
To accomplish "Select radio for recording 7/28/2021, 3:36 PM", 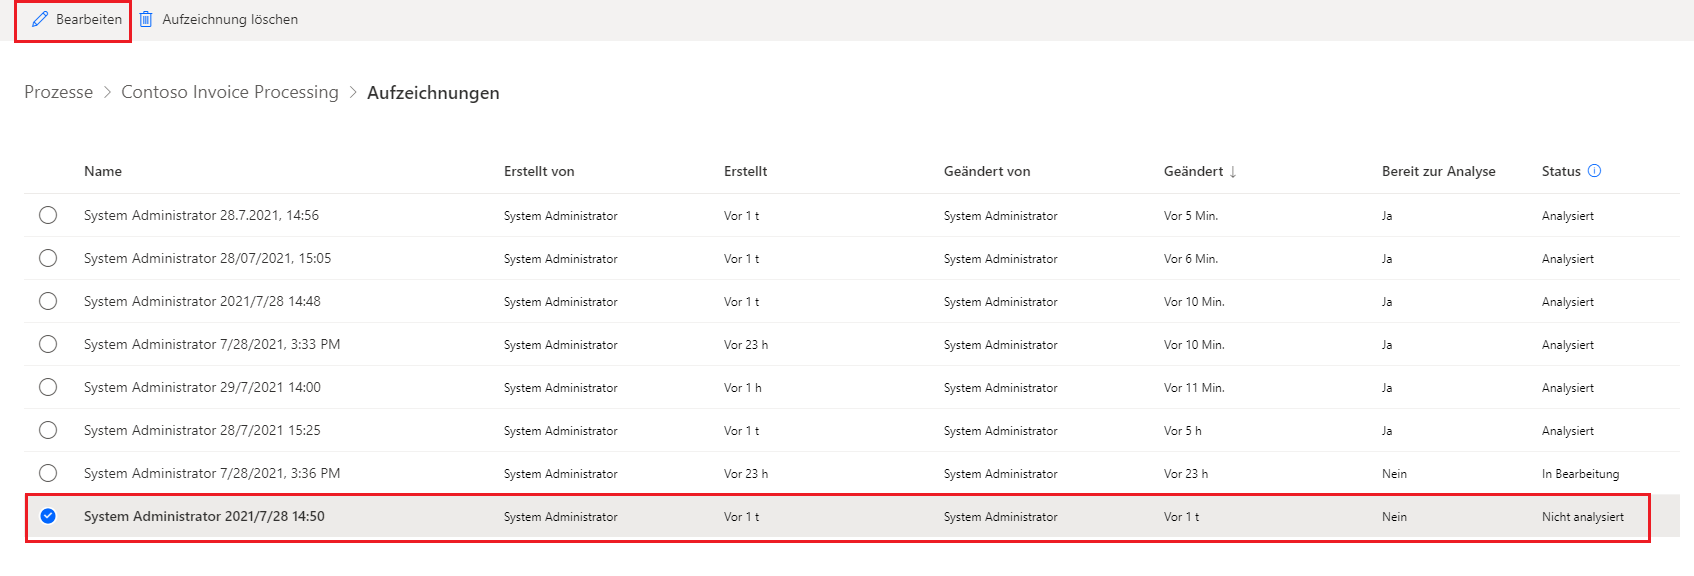I will tap(48, 473).
